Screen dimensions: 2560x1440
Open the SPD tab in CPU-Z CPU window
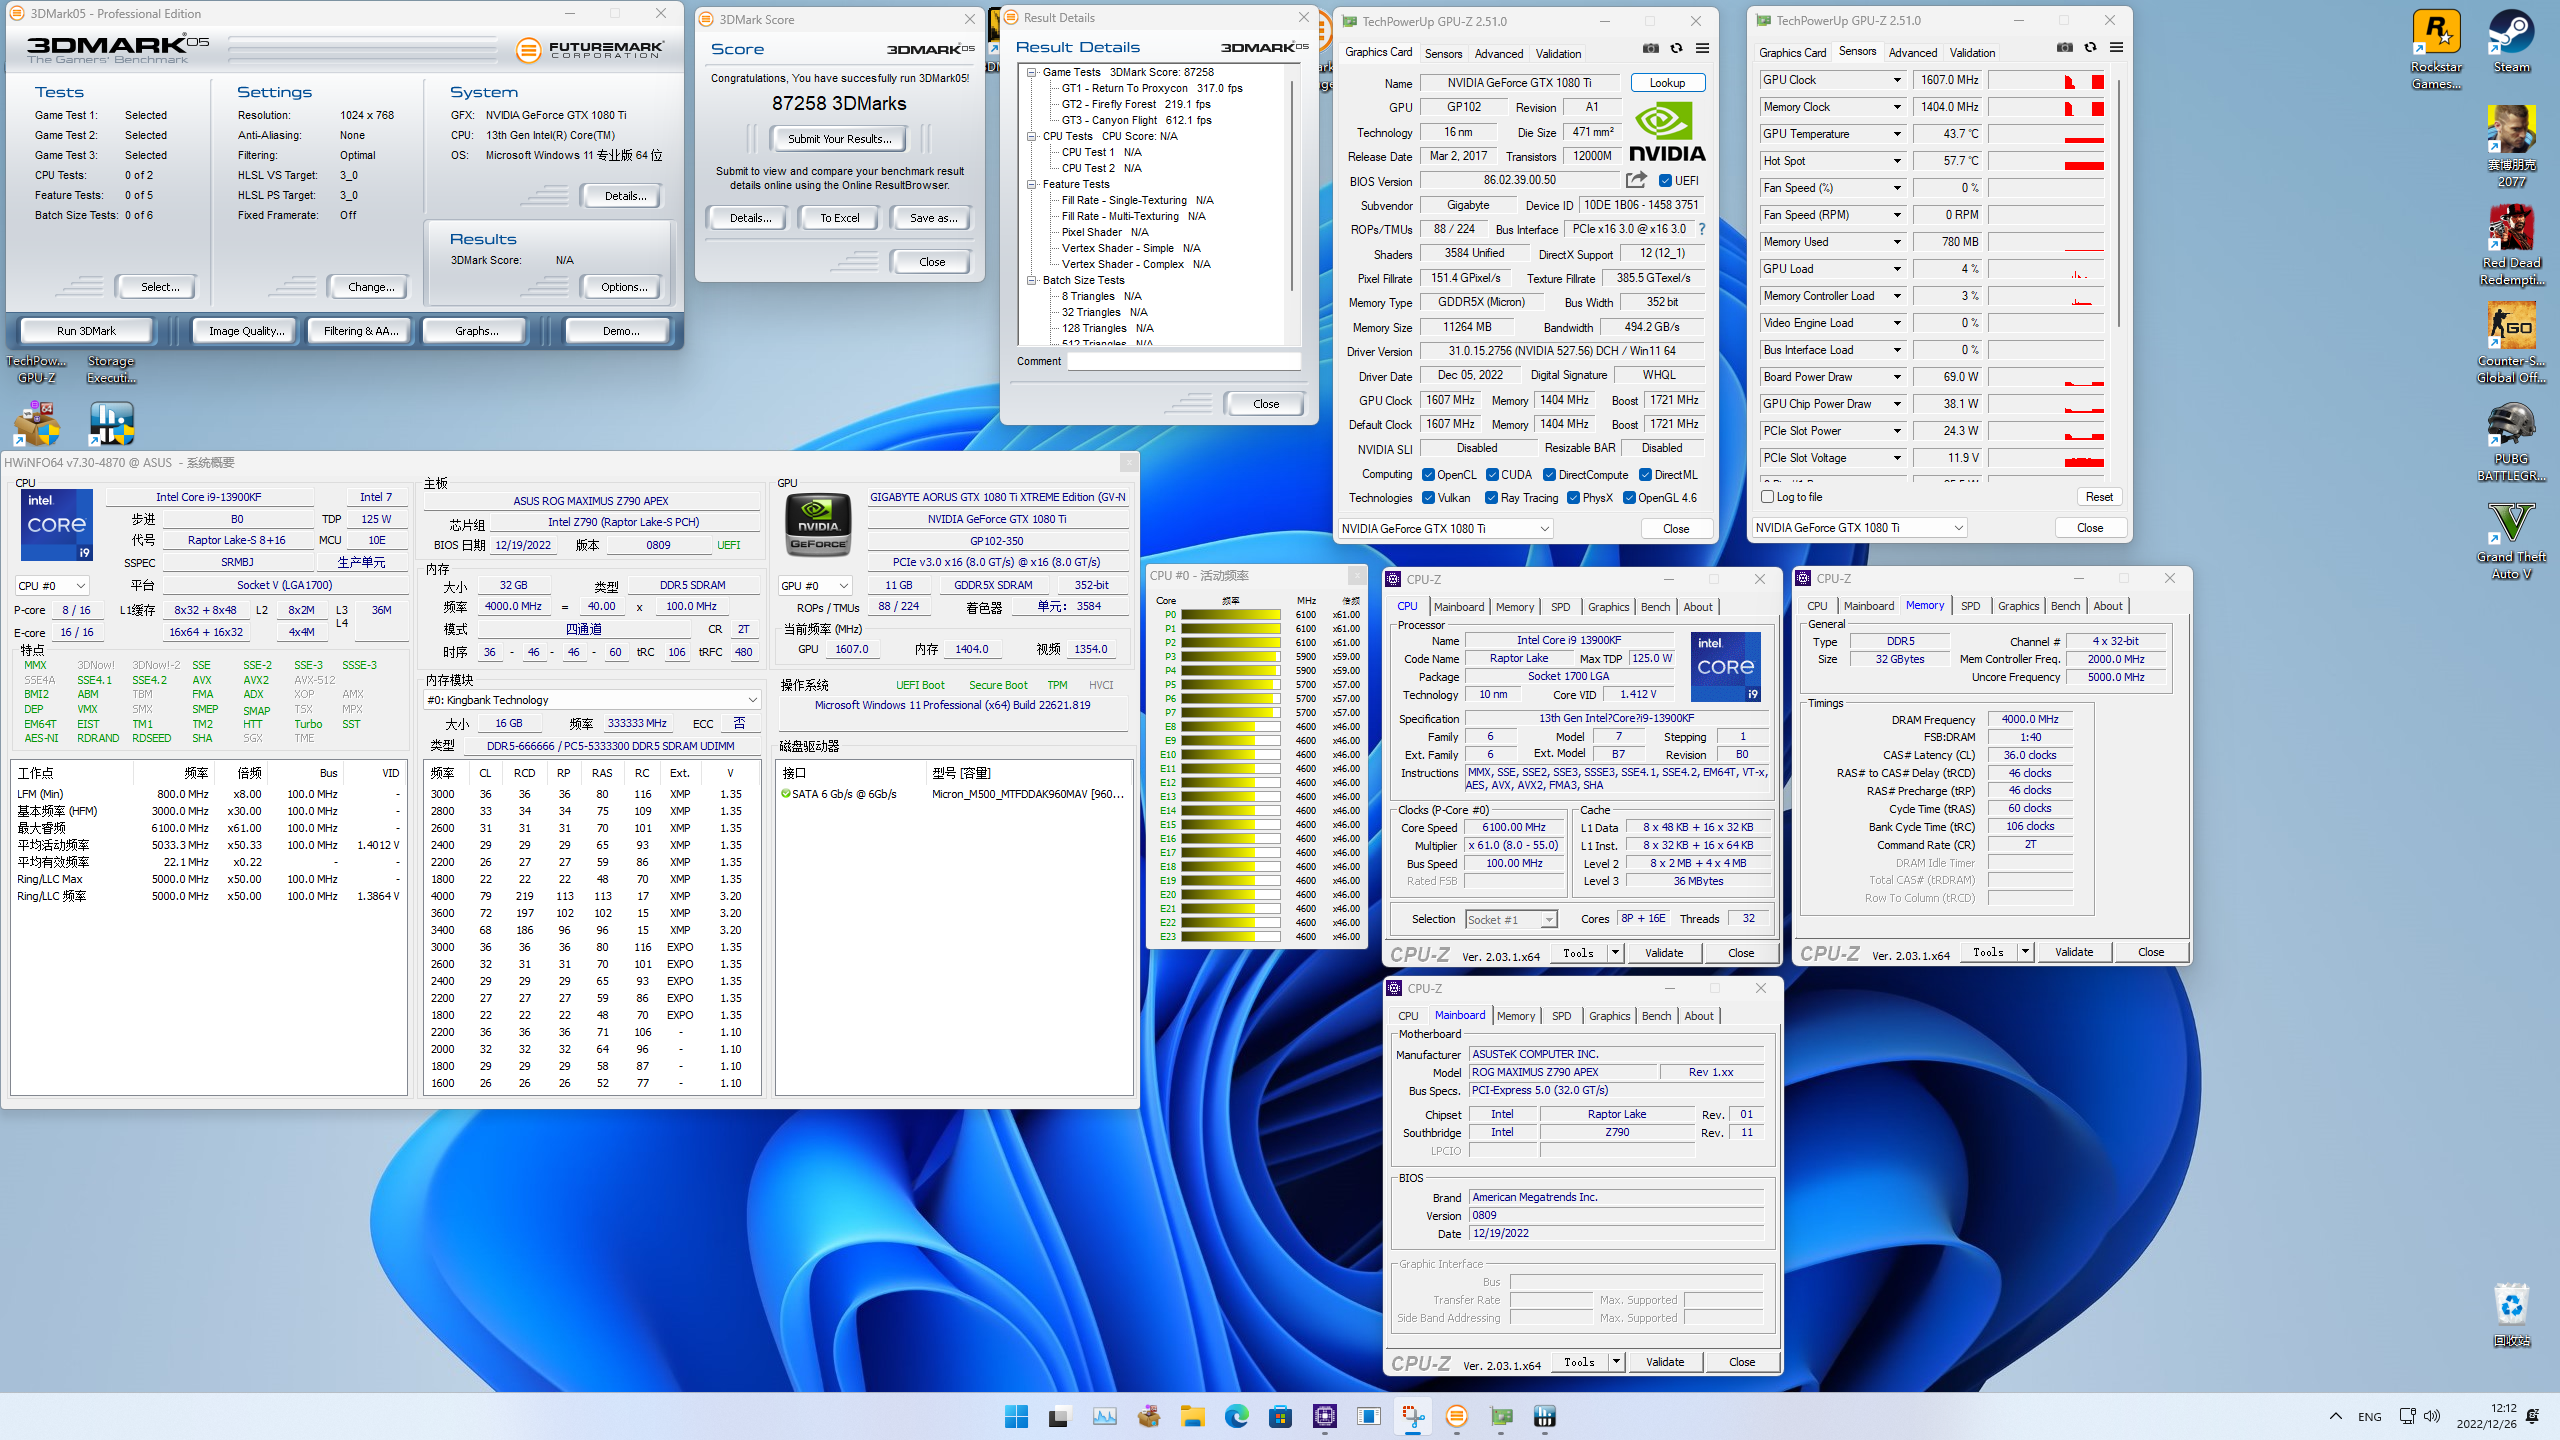click(x=1560, y=607)
